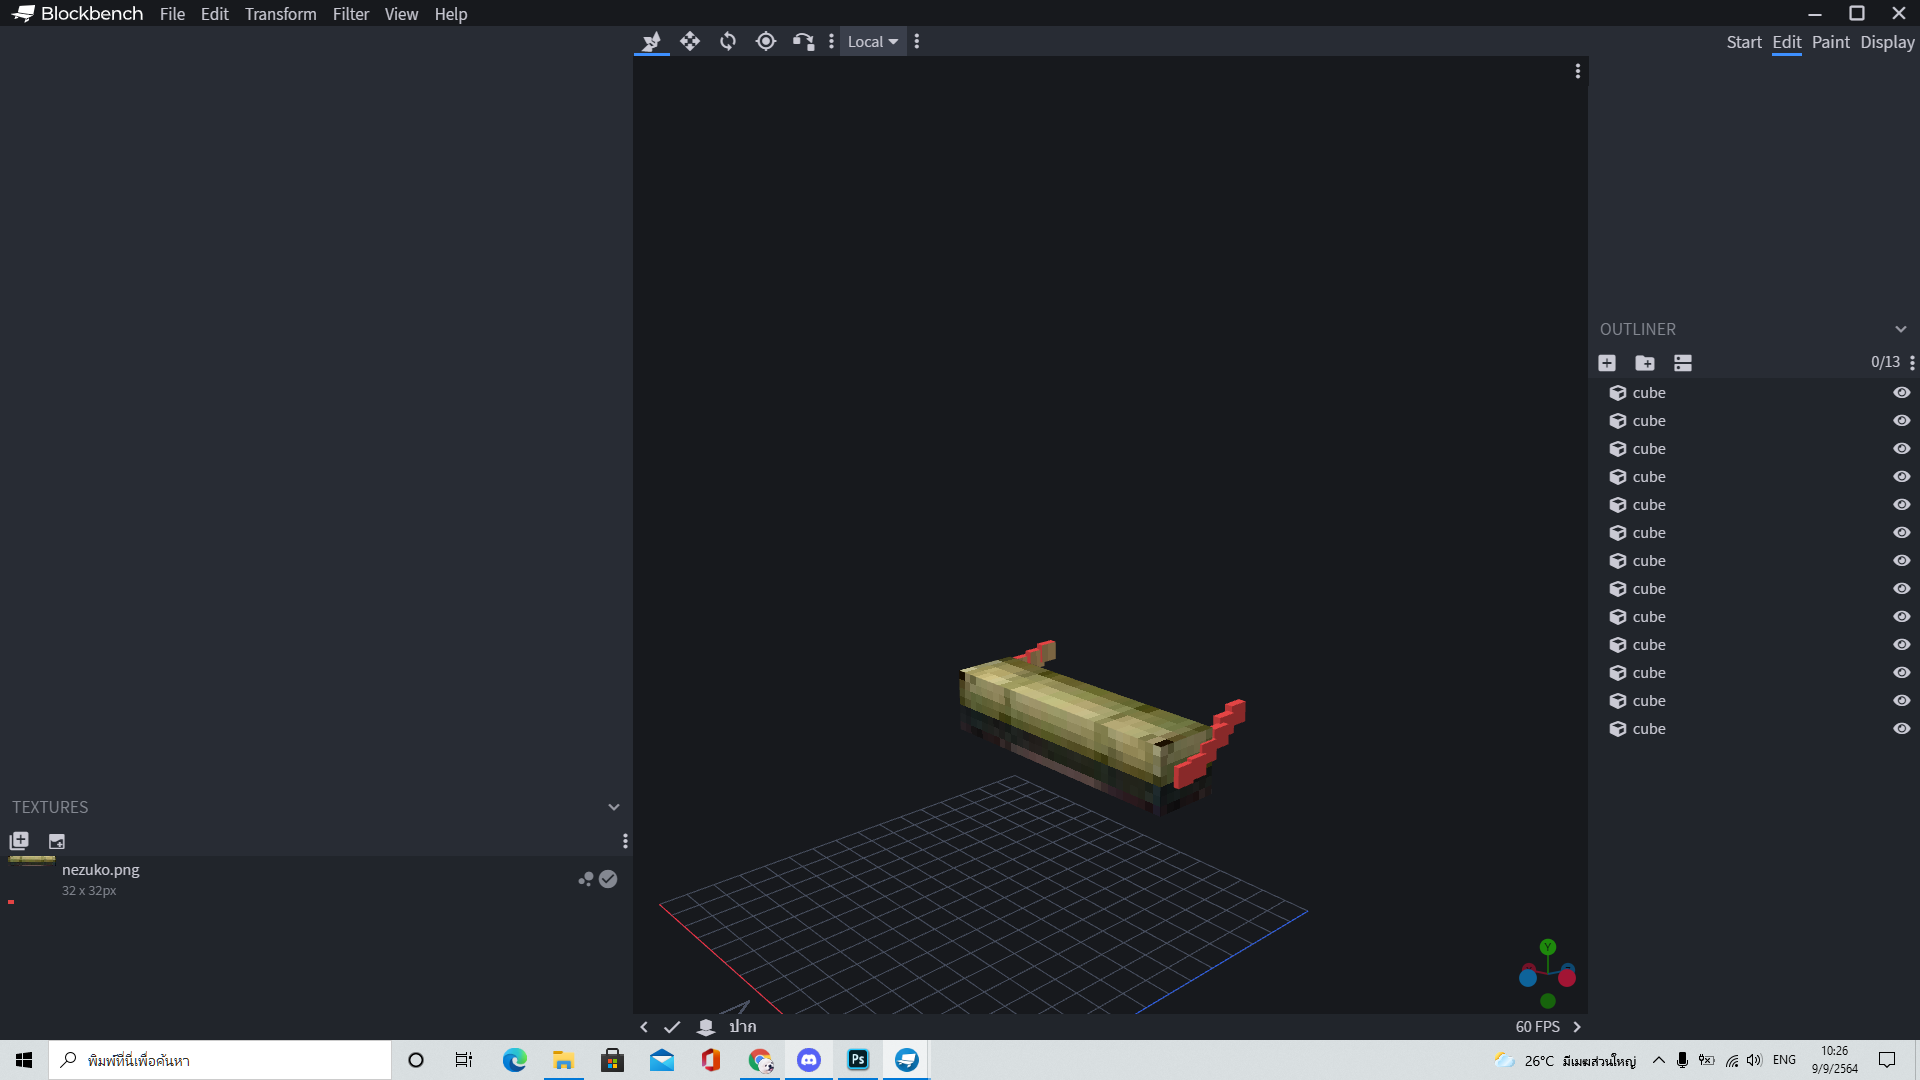
Task: Toggle the Outliner more options view
Action: tap(1683, 363)
